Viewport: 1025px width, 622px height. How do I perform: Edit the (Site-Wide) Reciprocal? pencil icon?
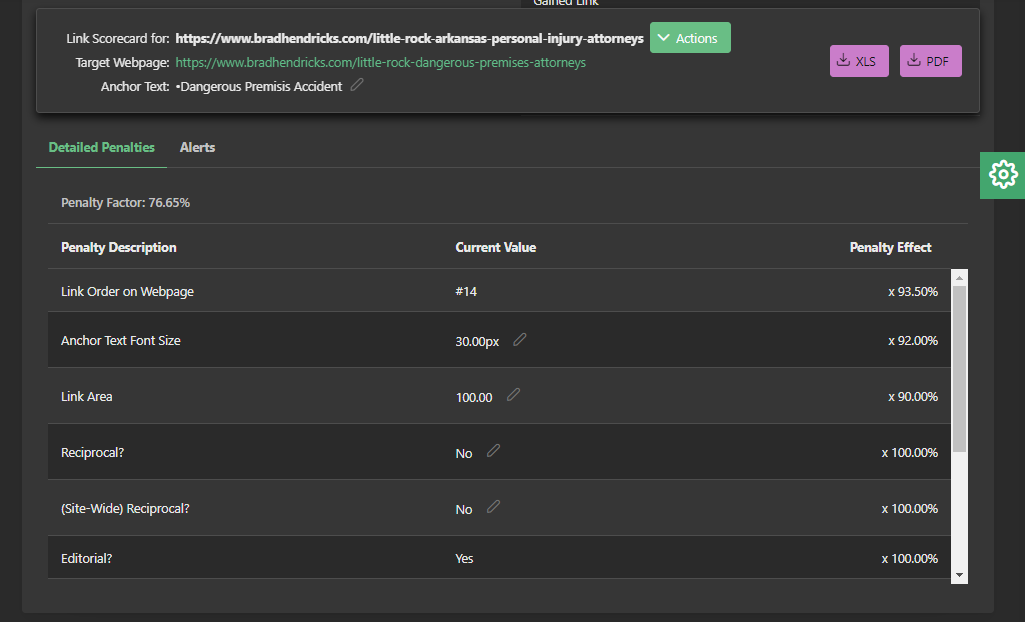493,507
